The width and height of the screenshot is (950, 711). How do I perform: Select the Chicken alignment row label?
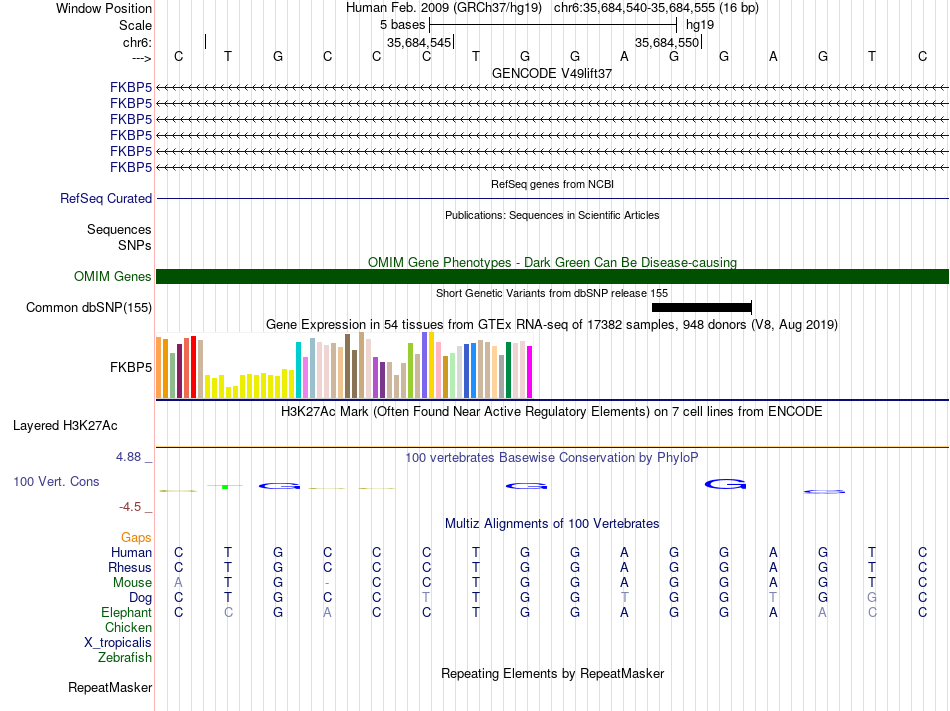click(128, 627)
